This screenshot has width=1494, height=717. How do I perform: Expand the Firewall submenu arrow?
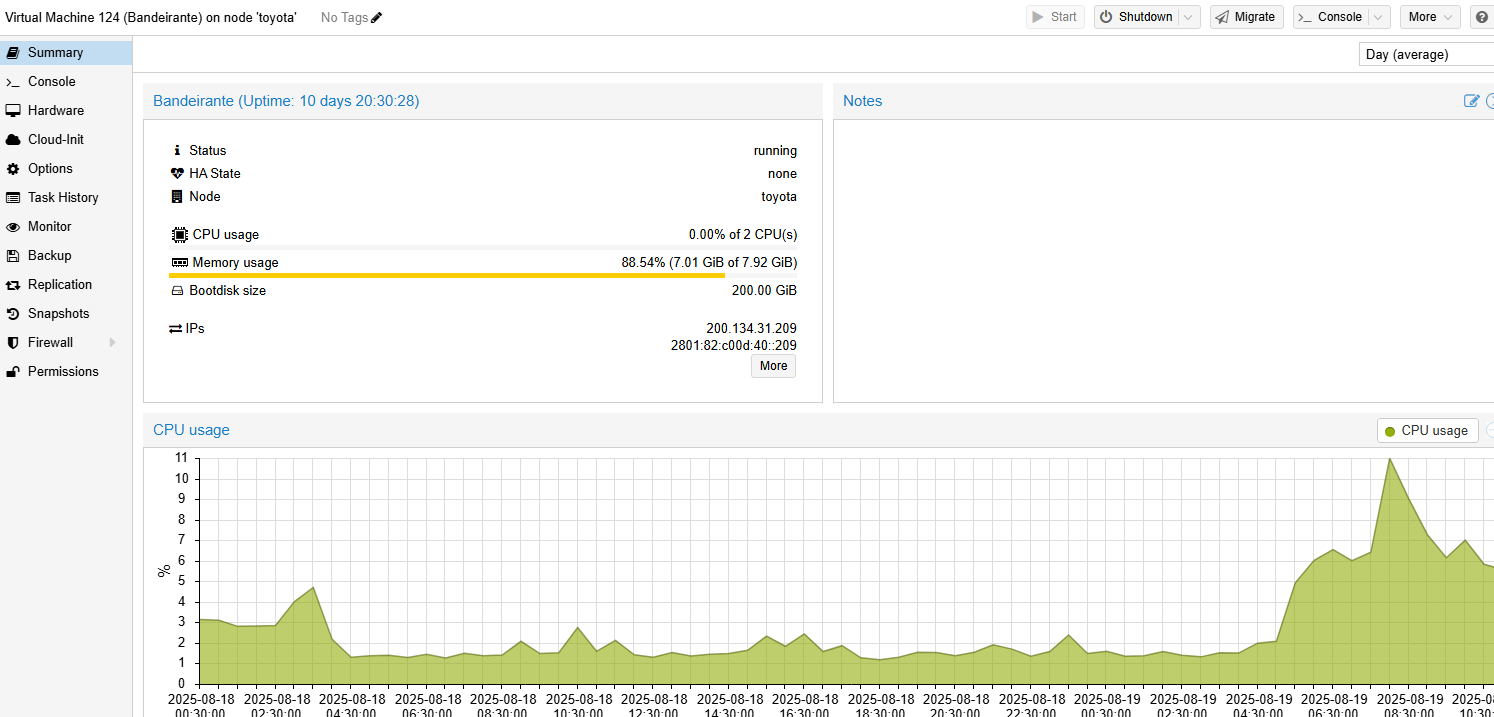(112, 343)
